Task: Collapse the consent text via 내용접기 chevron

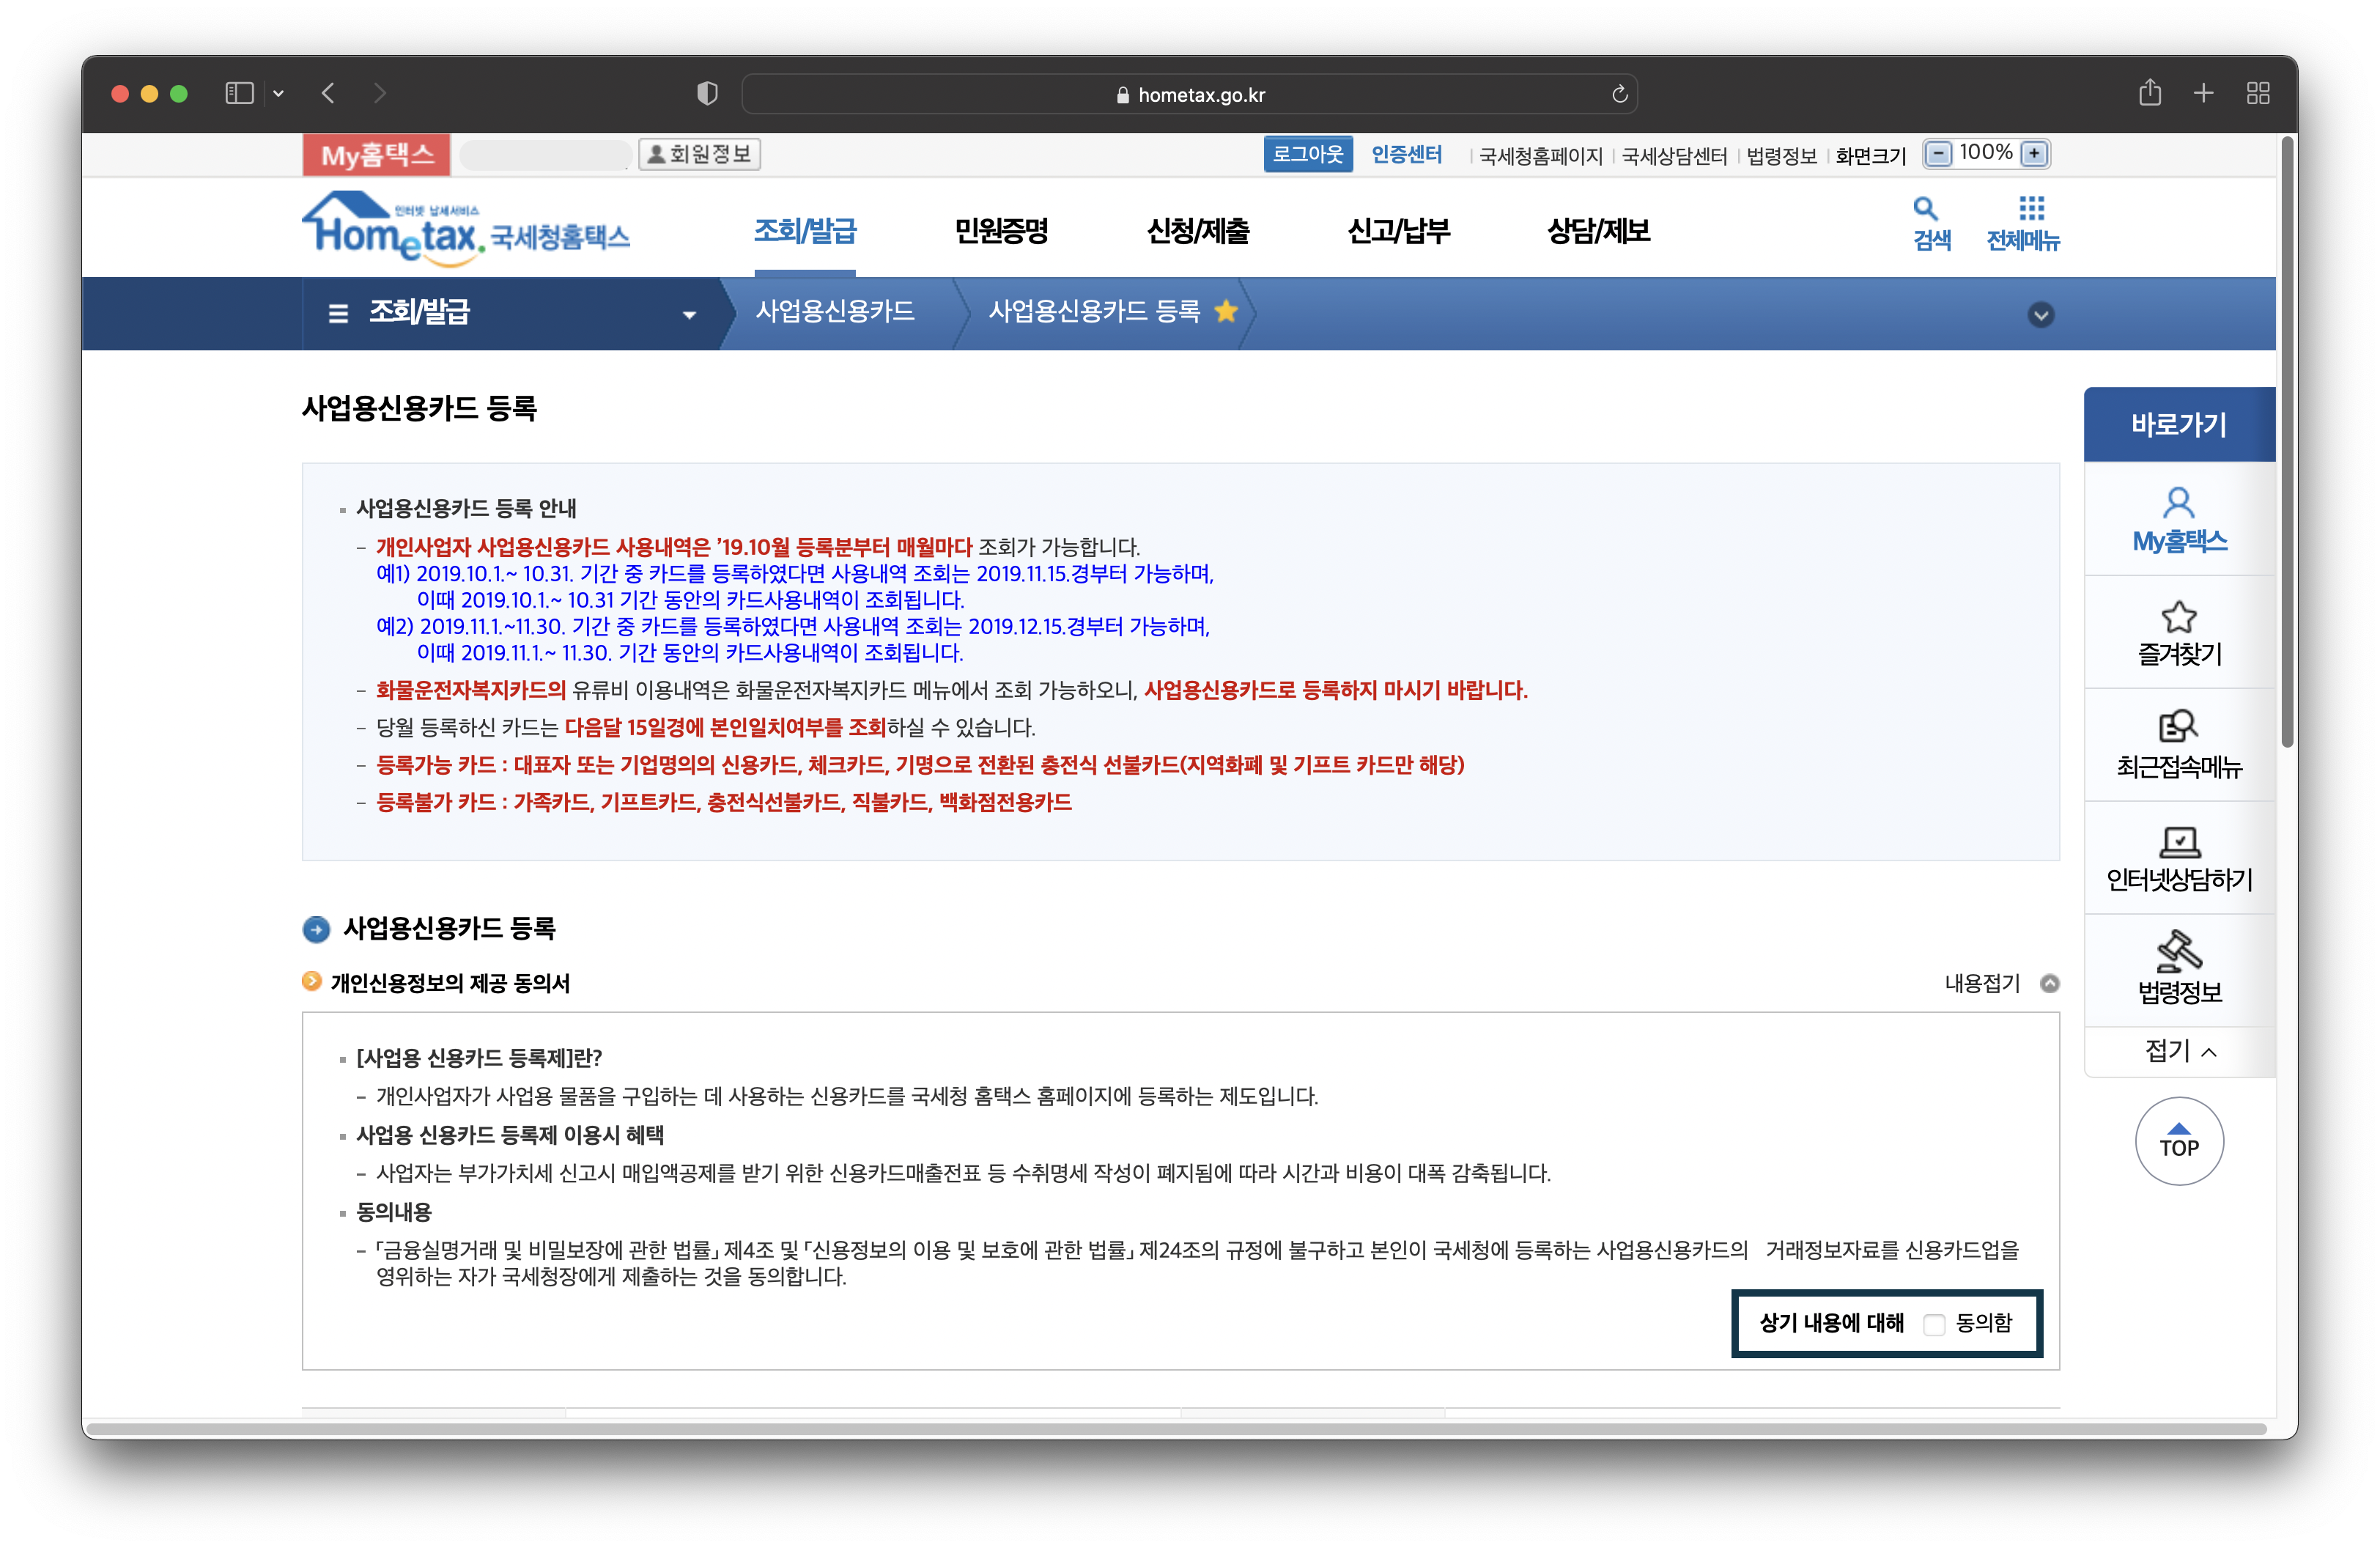Action: tap(2051, 983)
